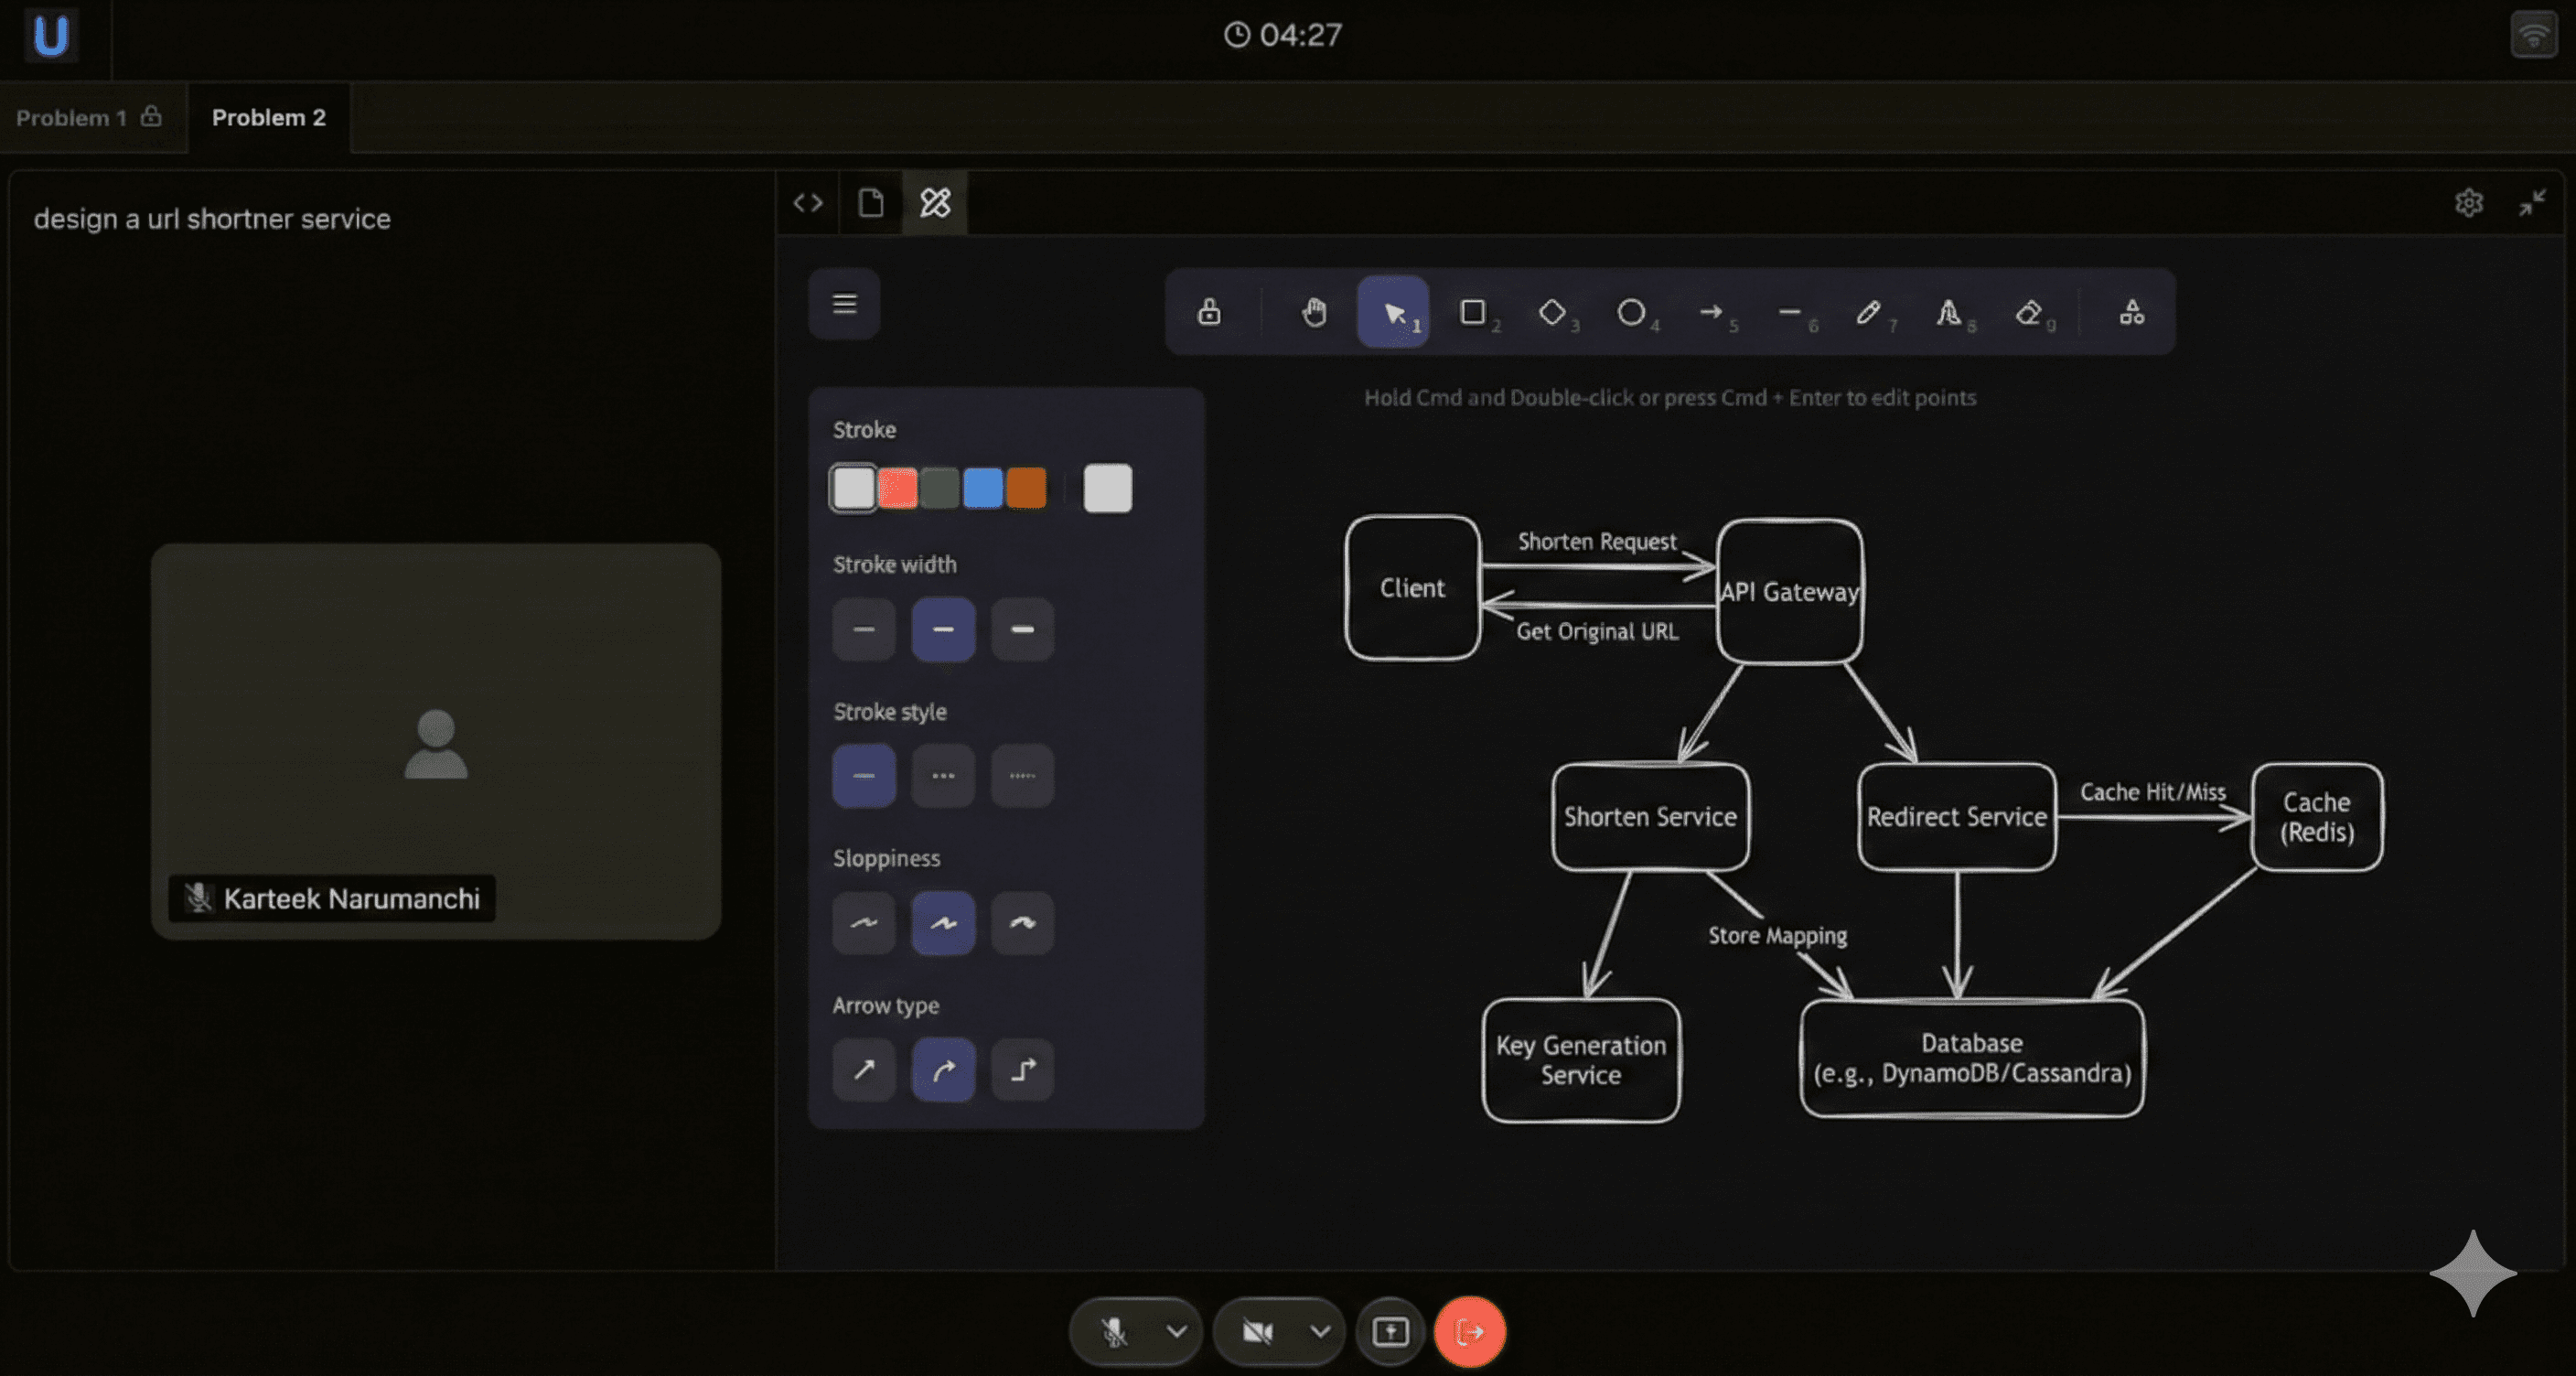Select the dashed stroke style option
2576x1376 pixels.
[942, 776]
